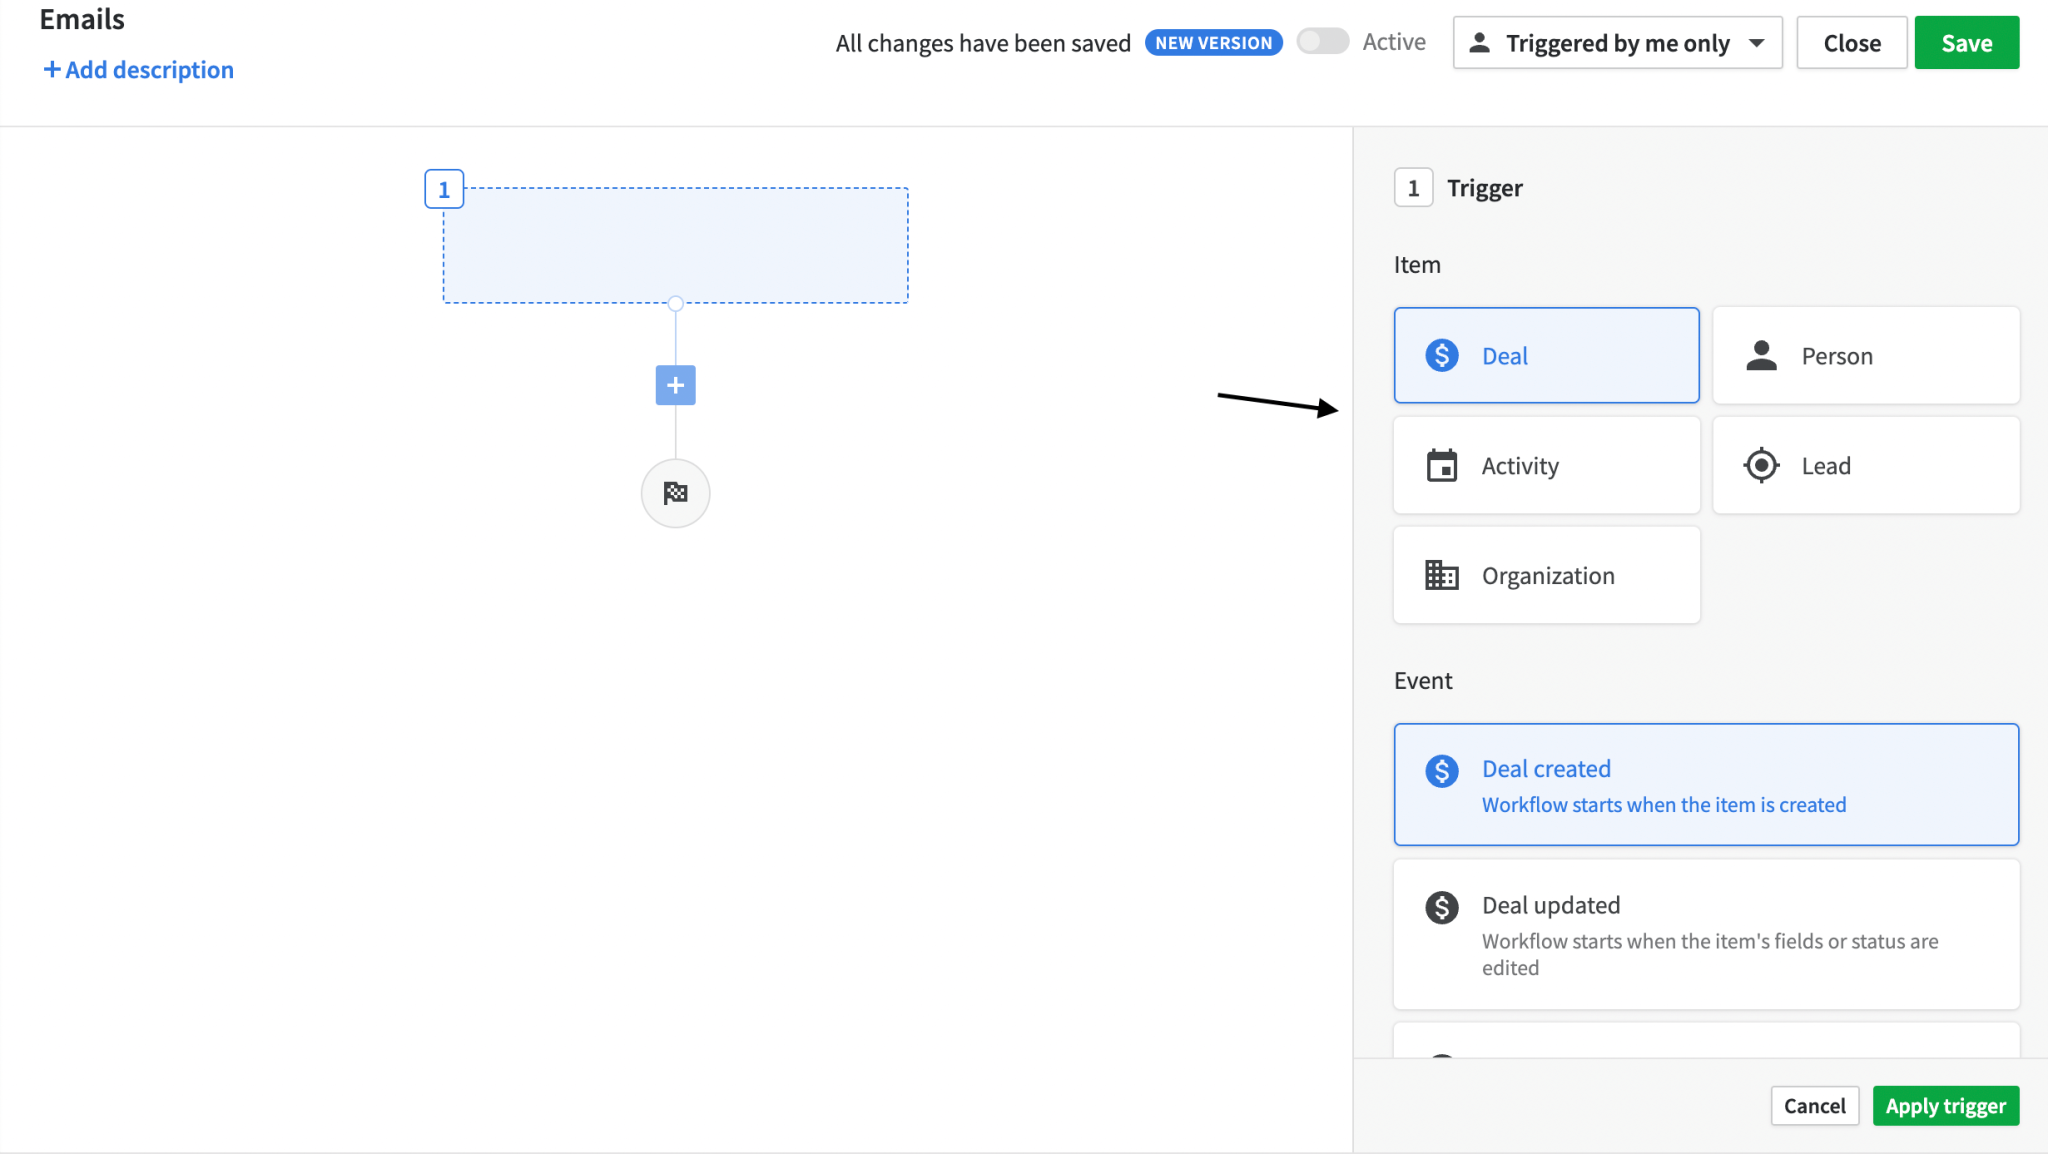Click the Emails workflow title
Viewport: 2048px width, 1154px height.
83,19
